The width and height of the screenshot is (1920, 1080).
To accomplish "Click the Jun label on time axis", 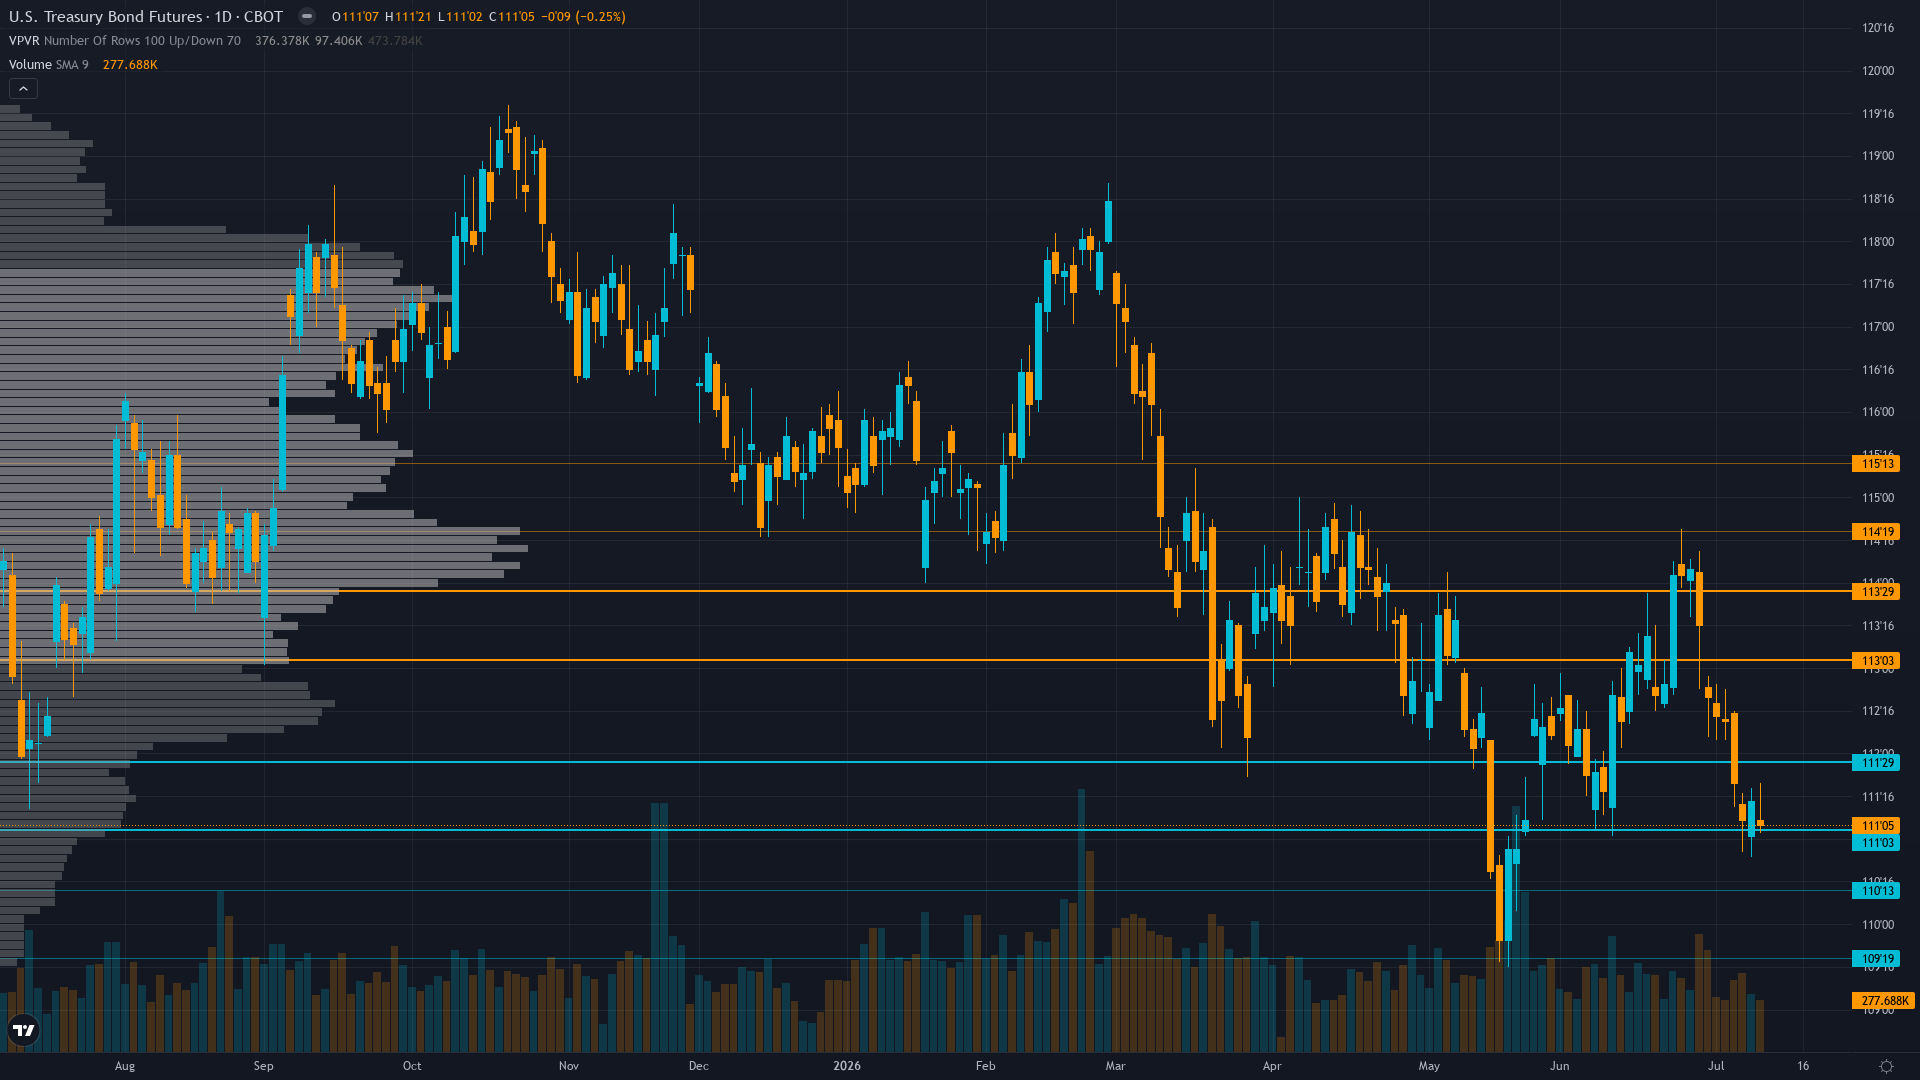I will [x=1560, y=1066].
